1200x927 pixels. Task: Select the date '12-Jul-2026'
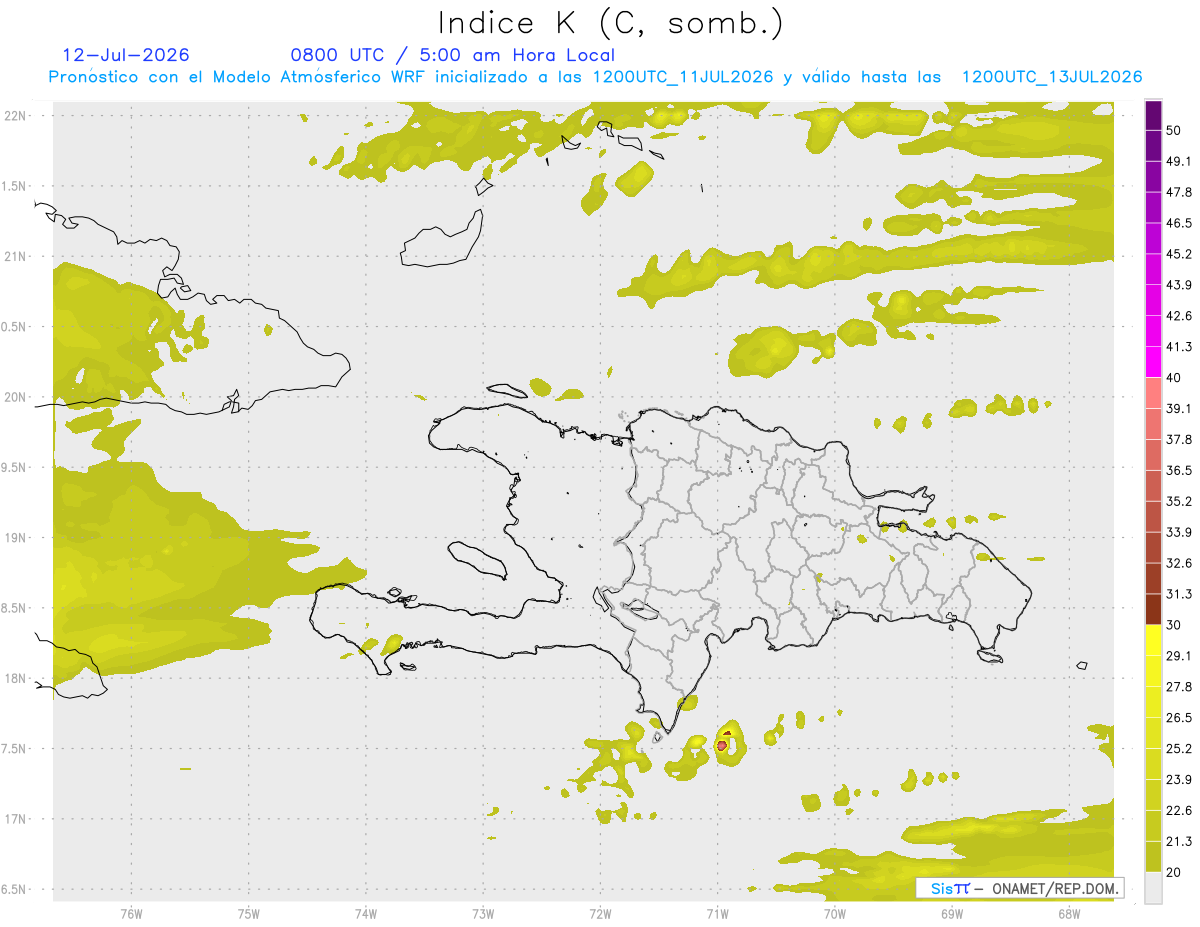click(126, 55)
